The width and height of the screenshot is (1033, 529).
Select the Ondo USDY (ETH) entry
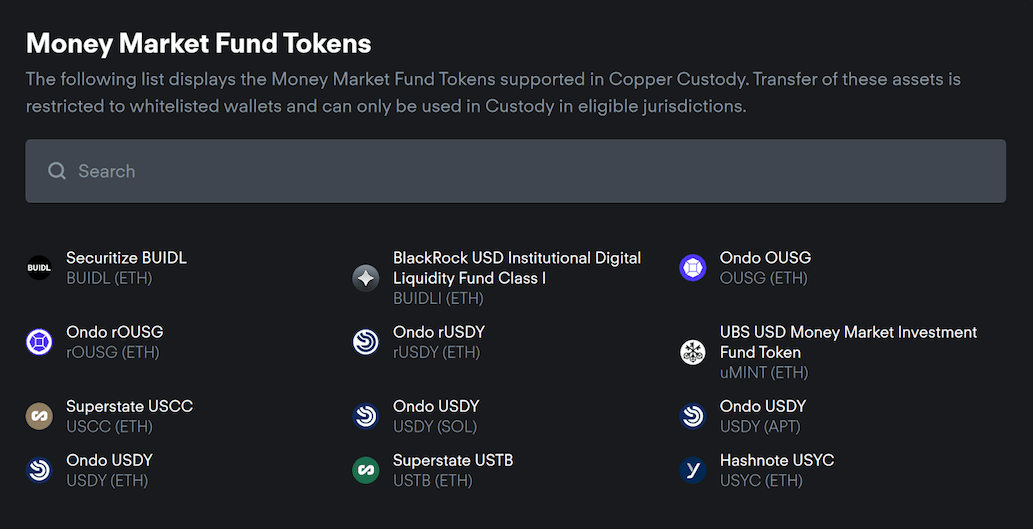click(x=109, y=470)
